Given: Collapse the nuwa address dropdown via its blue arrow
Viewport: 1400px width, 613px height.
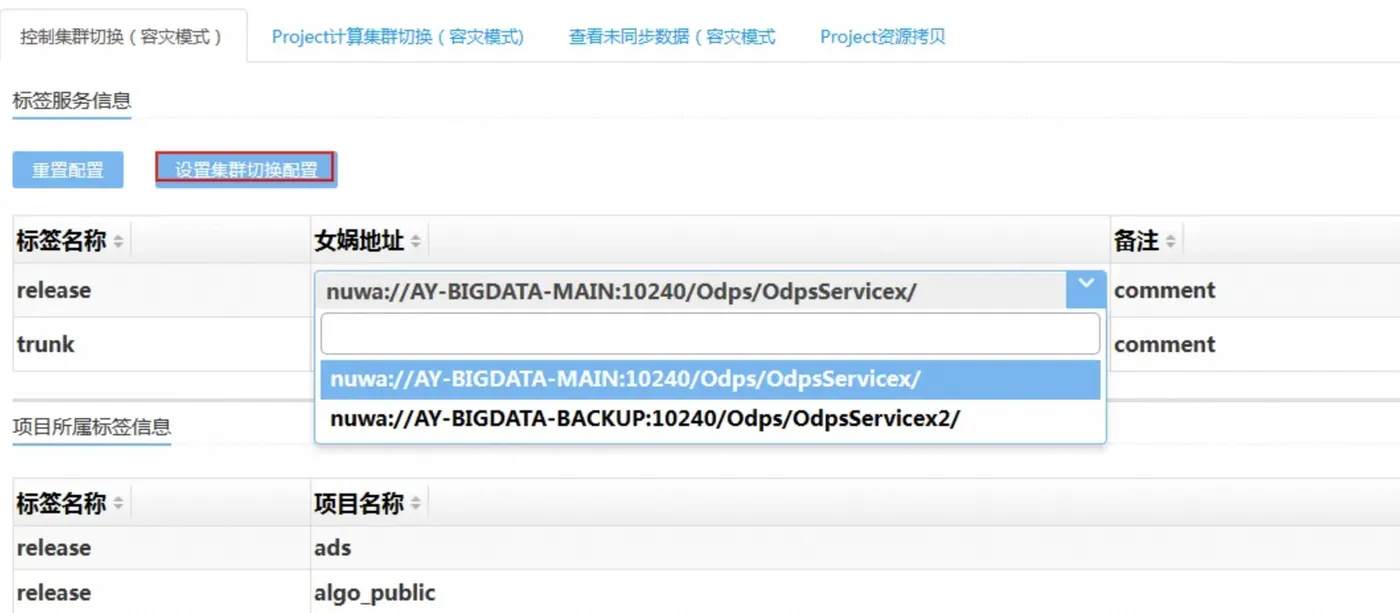Looking at the screenshot, I should [1086, 289].
